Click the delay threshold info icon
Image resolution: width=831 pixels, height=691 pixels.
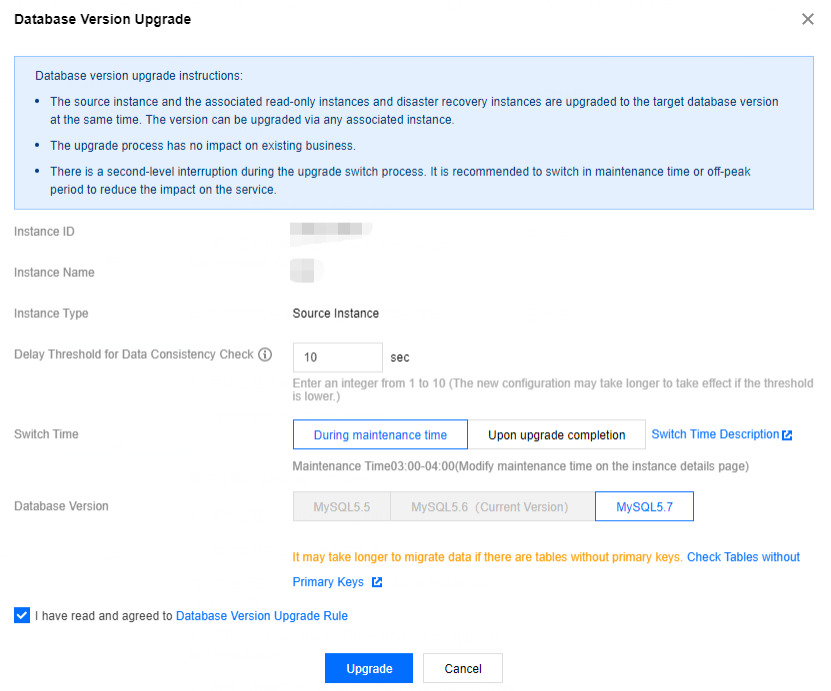pos(265,355)
